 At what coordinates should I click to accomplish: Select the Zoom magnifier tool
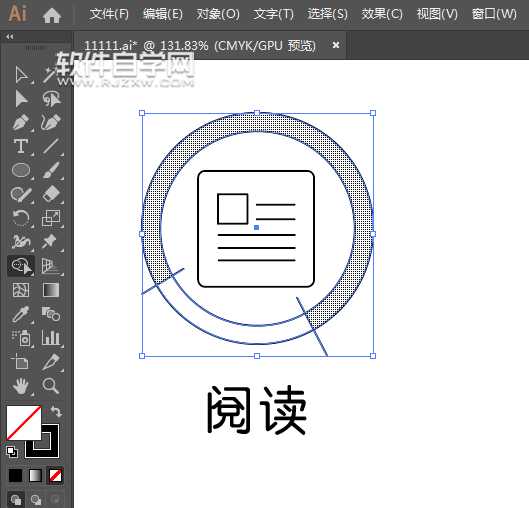51,386
